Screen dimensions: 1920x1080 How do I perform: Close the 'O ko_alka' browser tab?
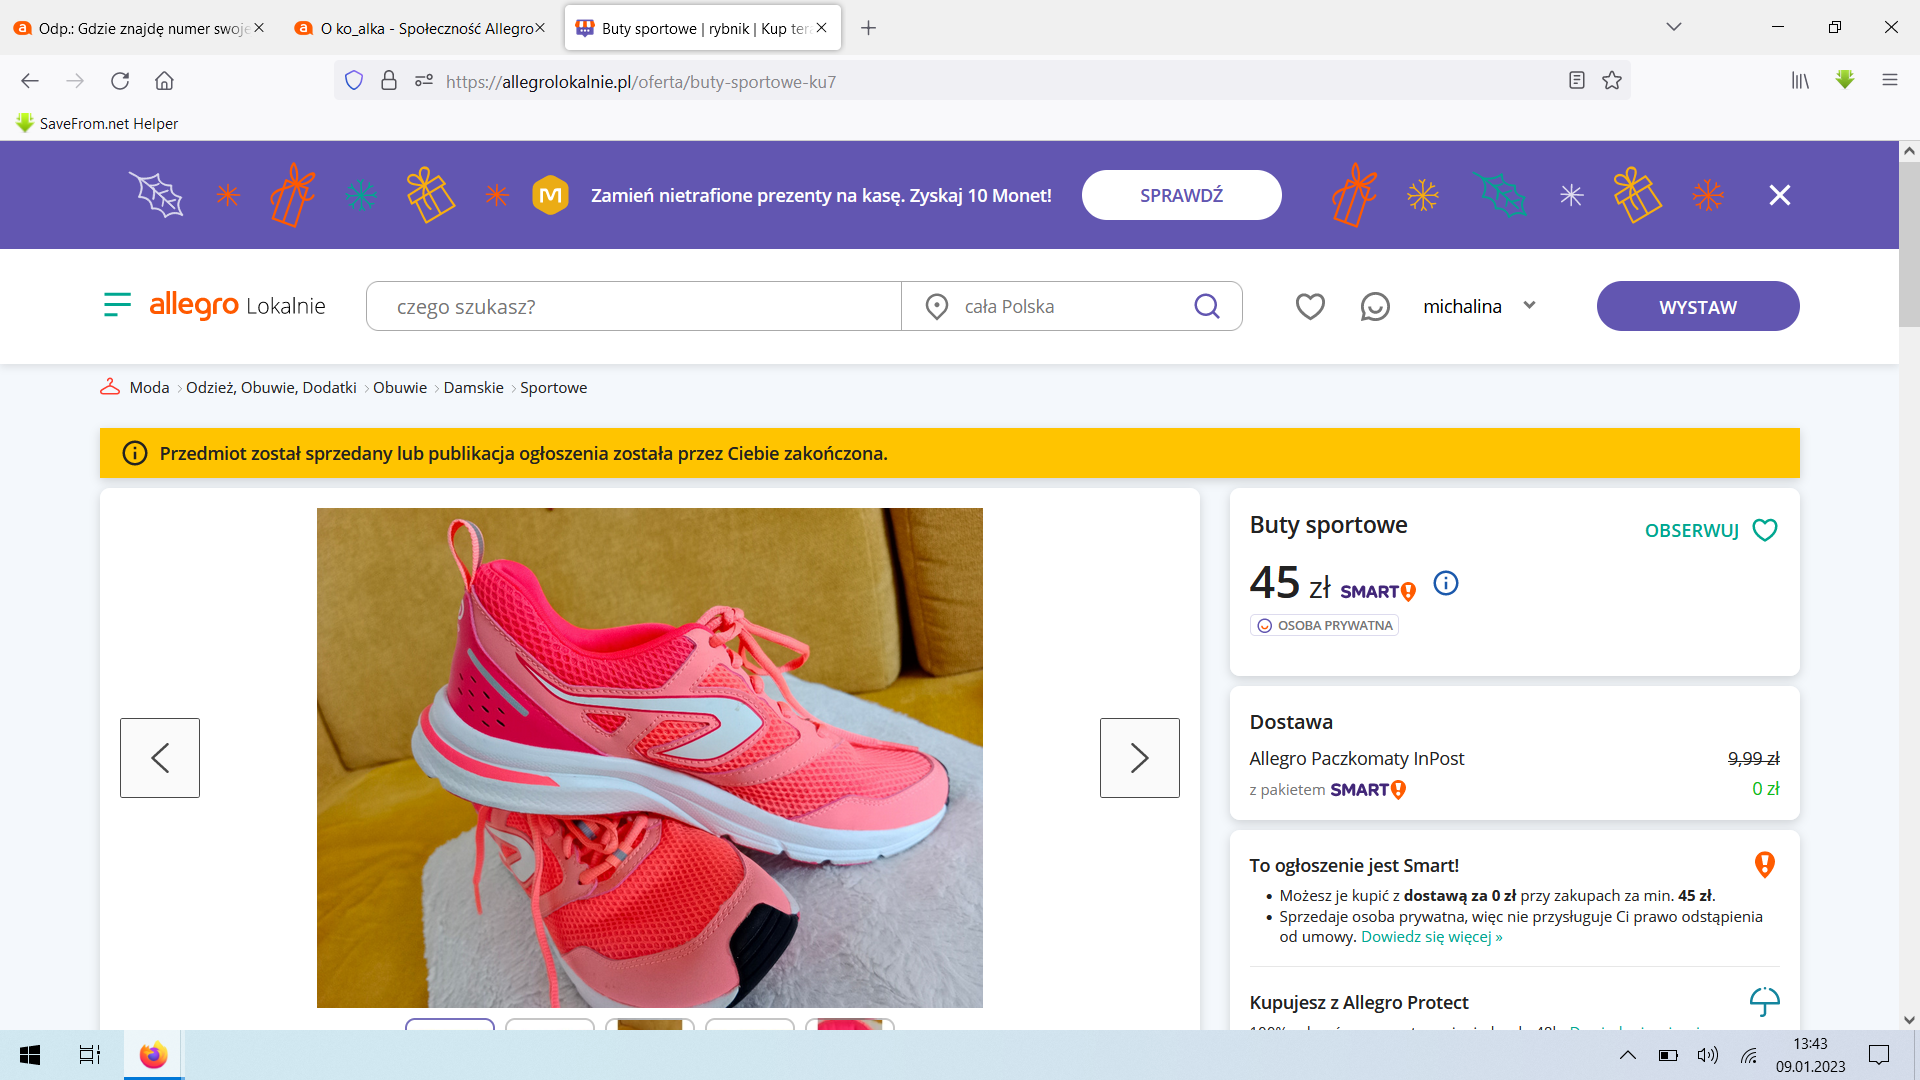540,28
